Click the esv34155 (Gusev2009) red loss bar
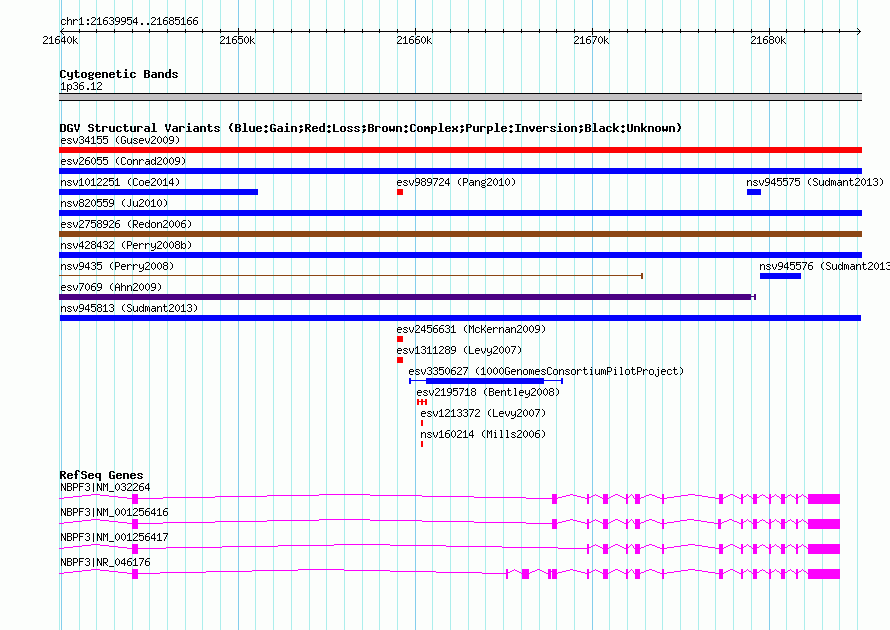Viewport: 890px width, 630px height. 460,150
